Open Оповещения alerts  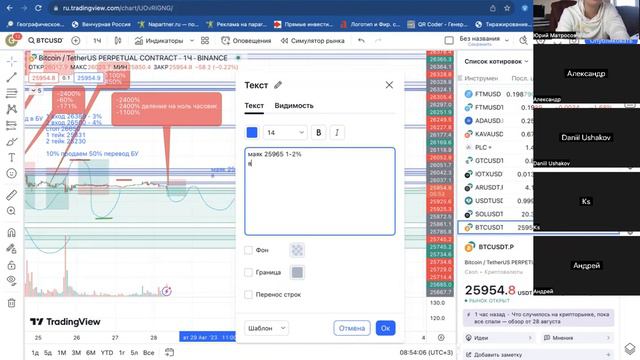tap(246, 40)
